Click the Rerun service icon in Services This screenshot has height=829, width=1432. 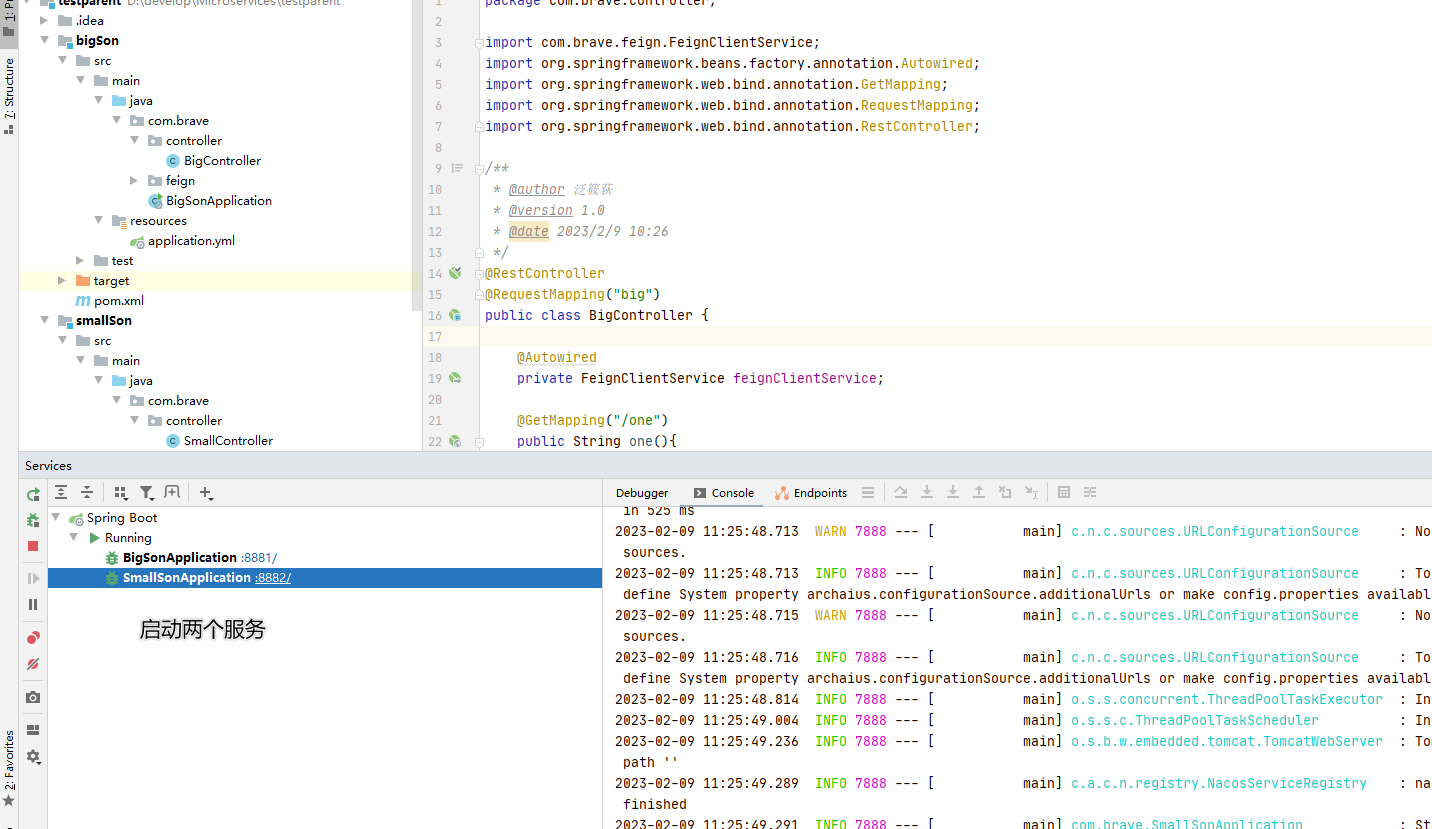(33, 494)
